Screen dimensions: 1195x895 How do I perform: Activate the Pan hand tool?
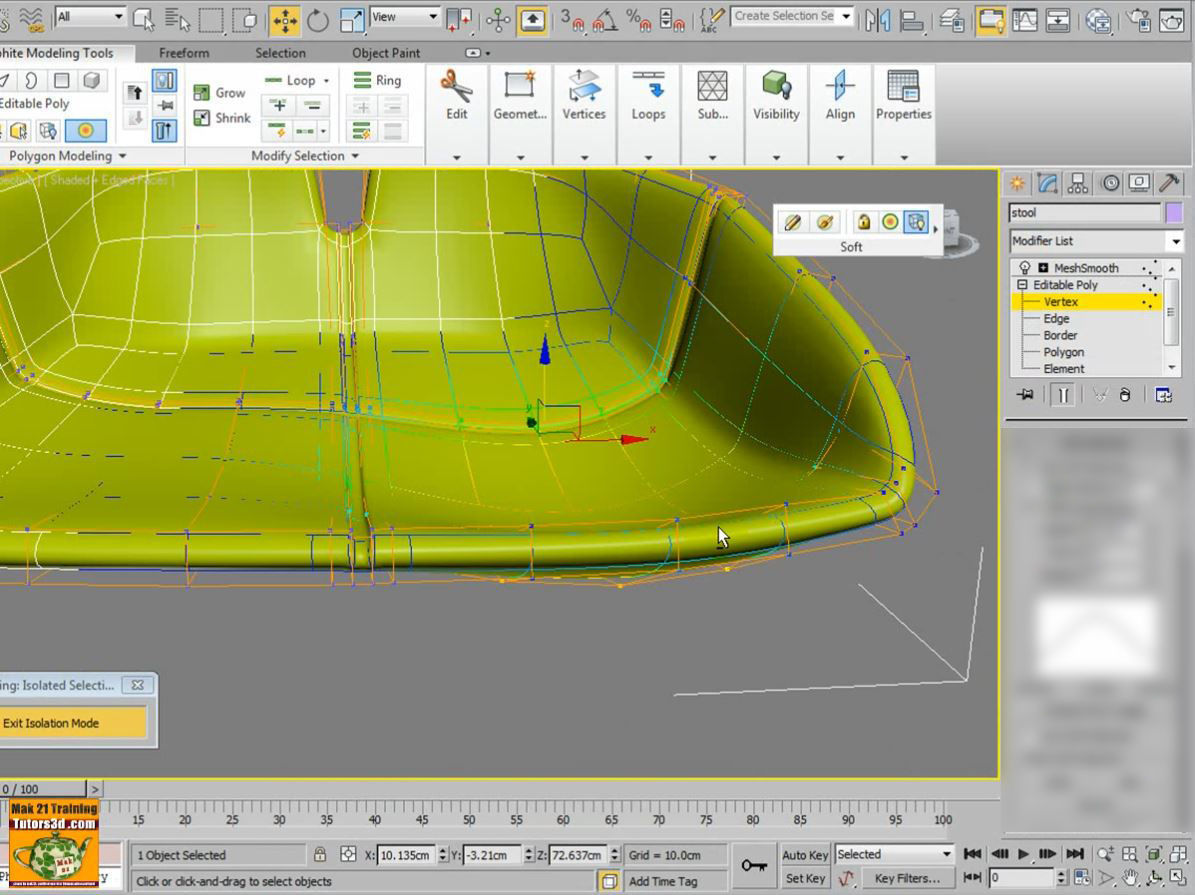click(x=1130, y=878)
